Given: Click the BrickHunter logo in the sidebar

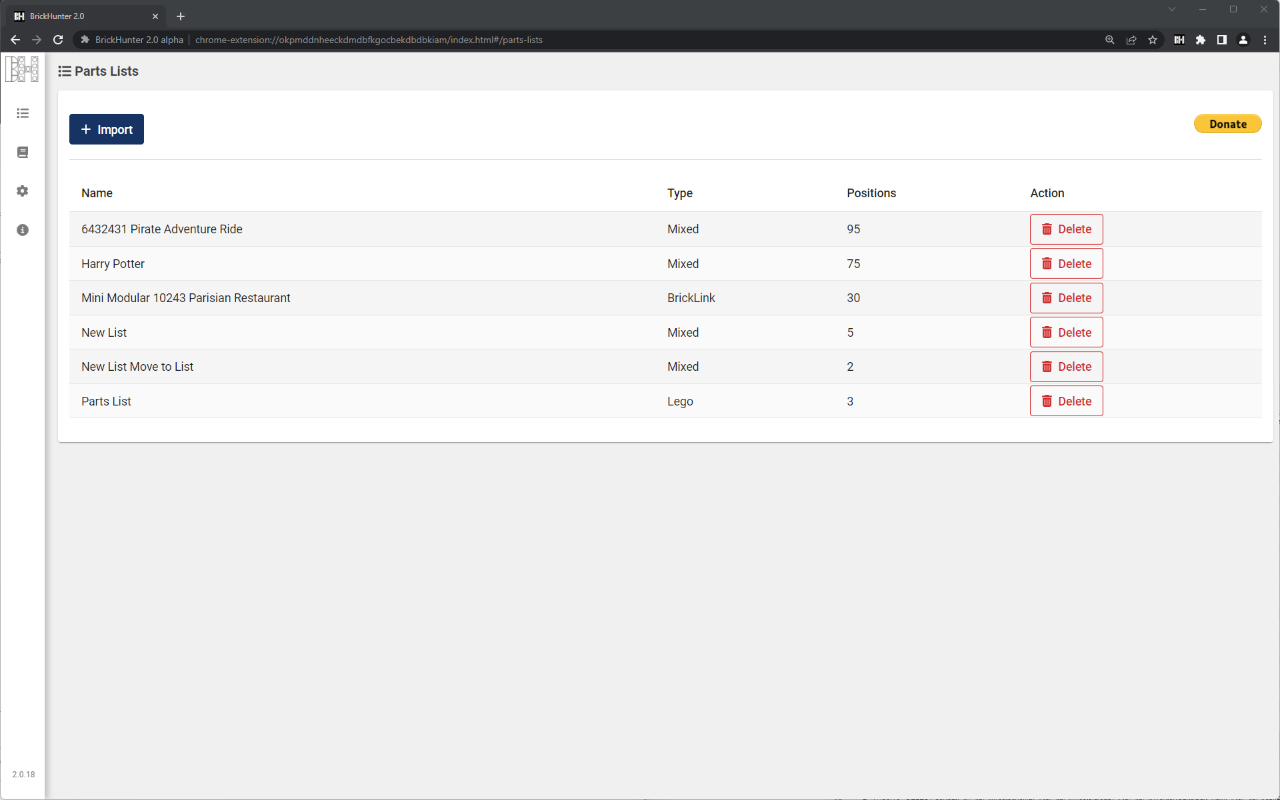Looking at the screenshot, I should pos(22,69).
